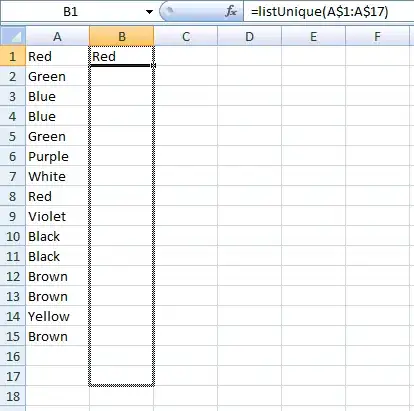This screenshot has width=414, height=411.
Task: Select row 13 header
Action: [x=13, y=296]
